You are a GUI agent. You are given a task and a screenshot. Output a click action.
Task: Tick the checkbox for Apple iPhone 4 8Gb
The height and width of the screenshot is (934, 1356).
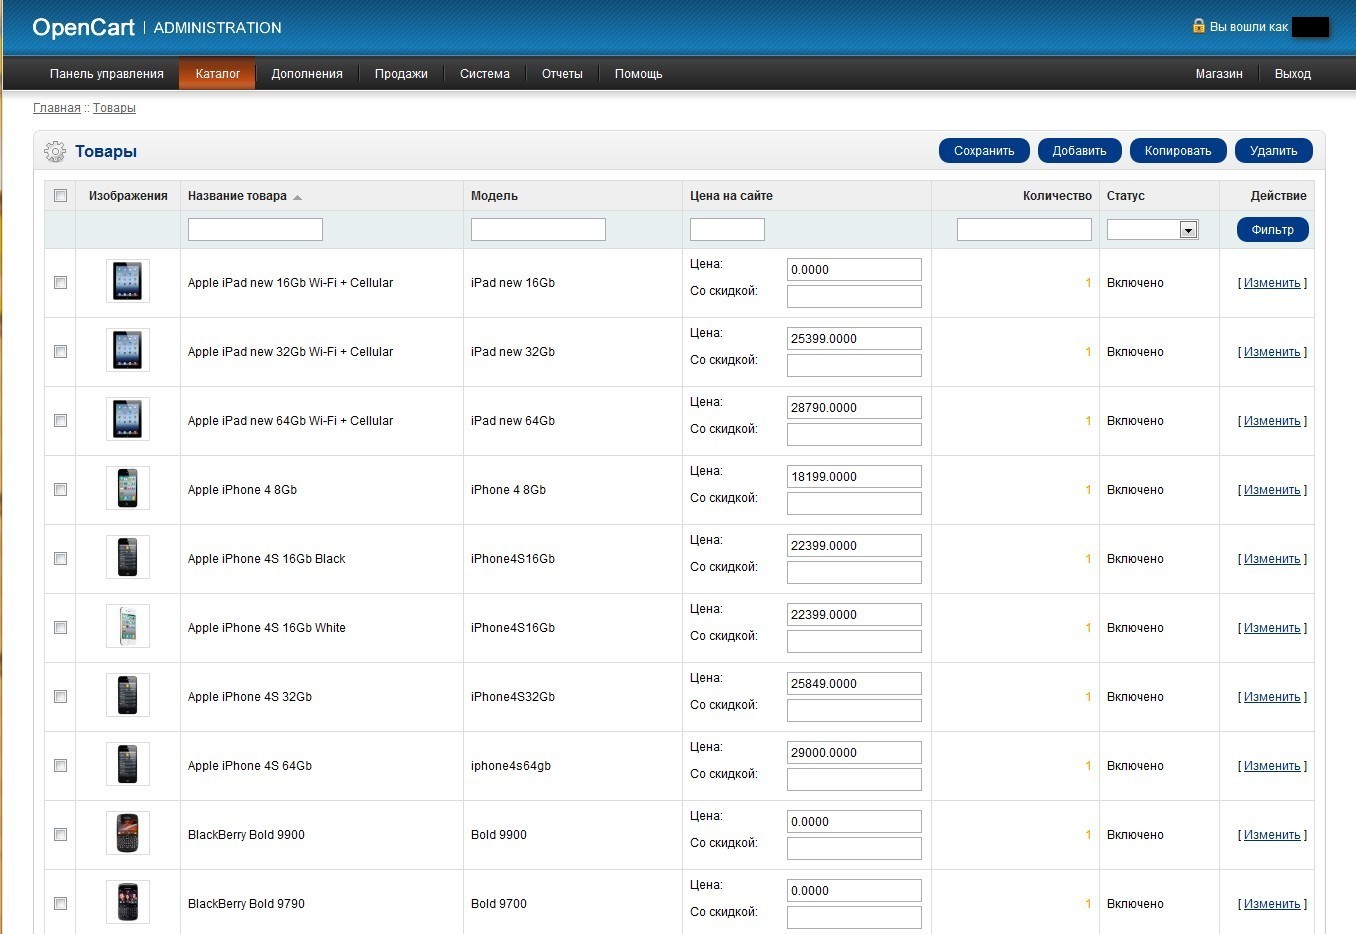click(x=60, y=490)
